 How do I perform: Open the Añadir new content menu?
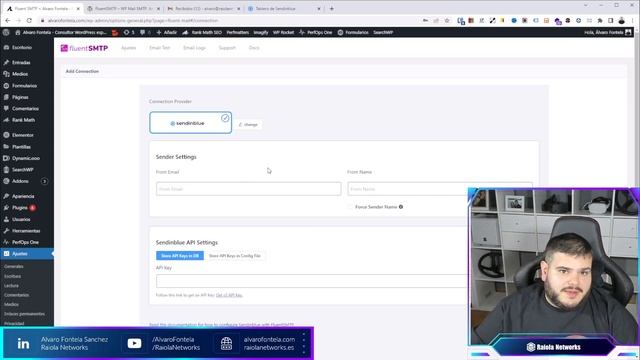[x=167, y=32]
